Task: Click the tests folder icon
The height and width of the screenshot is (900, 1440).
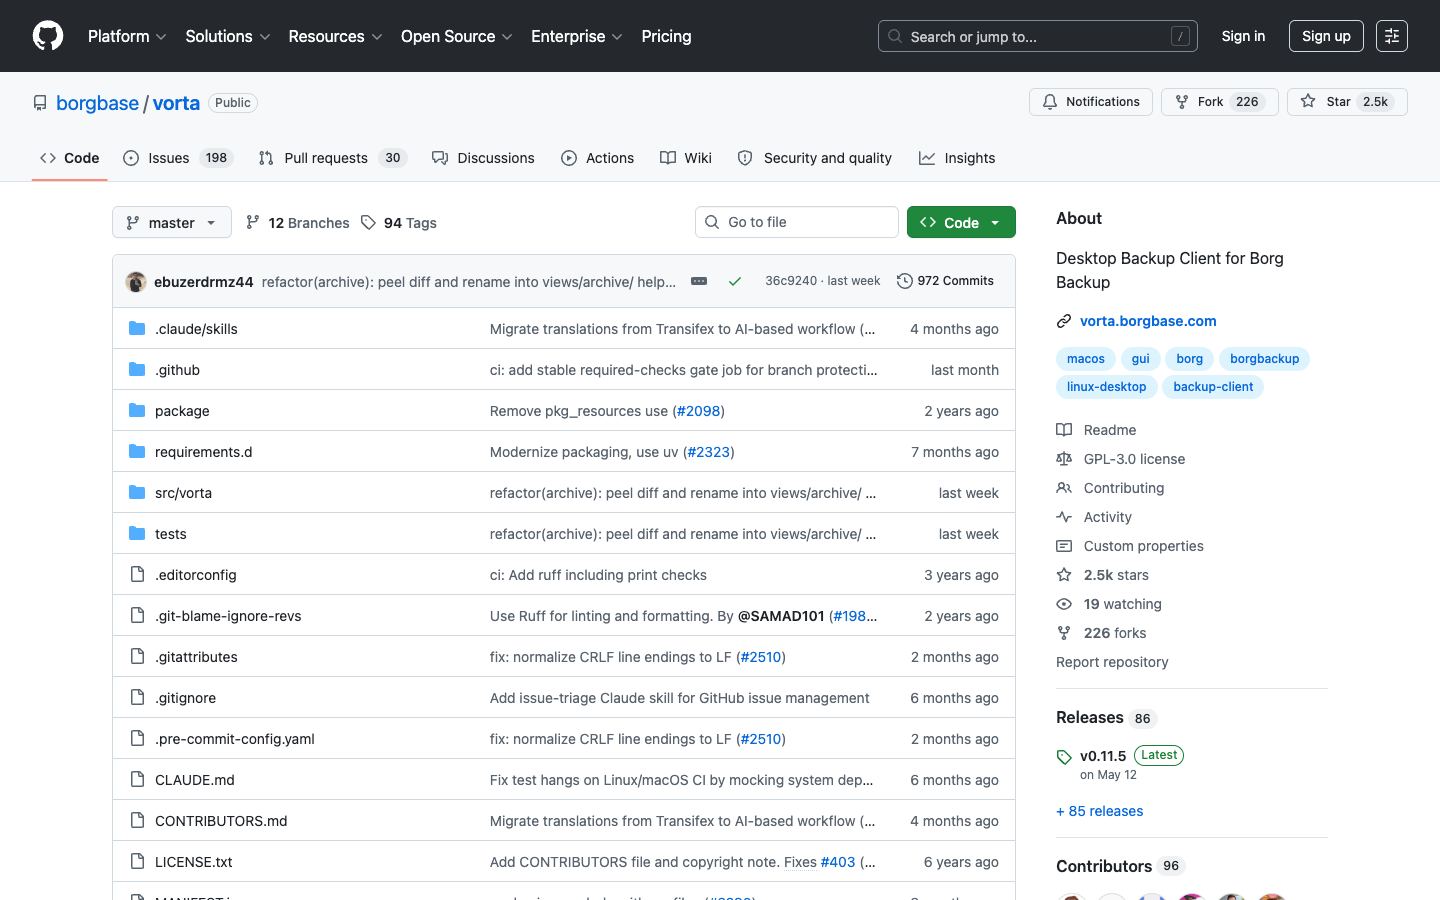Action: click(137, 533)
